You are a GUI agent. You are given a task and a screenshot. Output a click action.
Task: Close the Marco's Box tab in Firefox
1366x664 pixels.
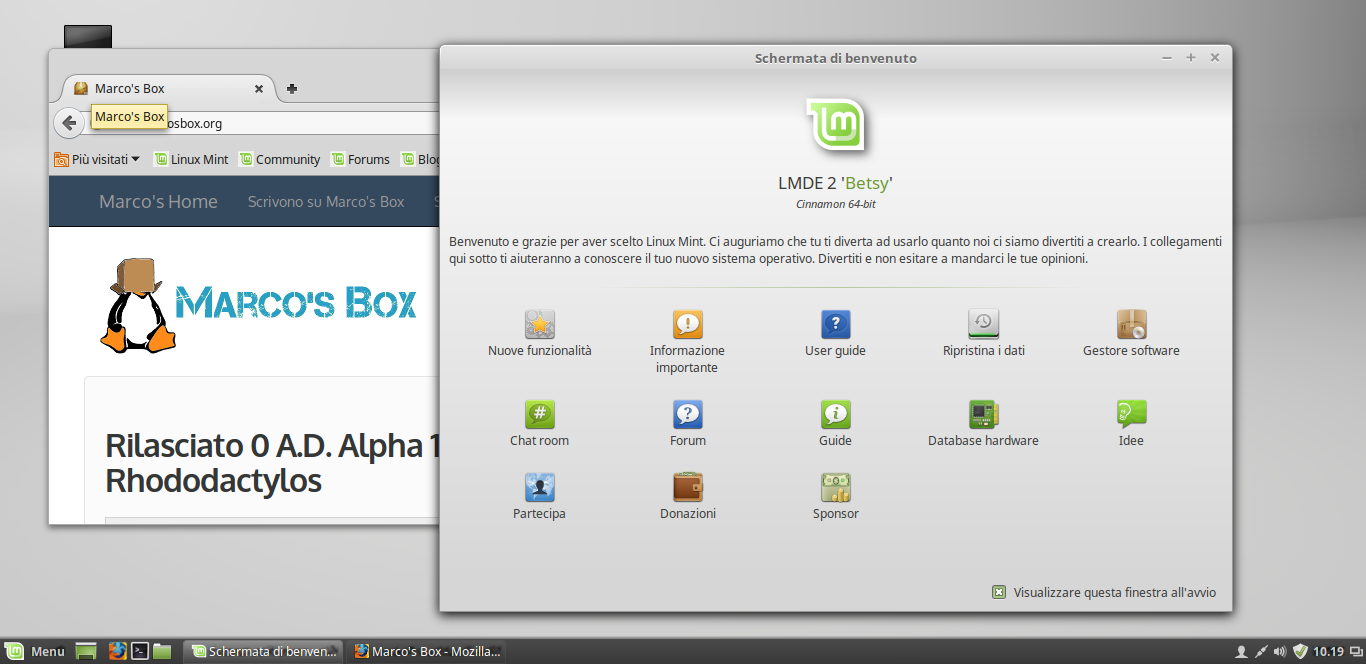[258, 89]
